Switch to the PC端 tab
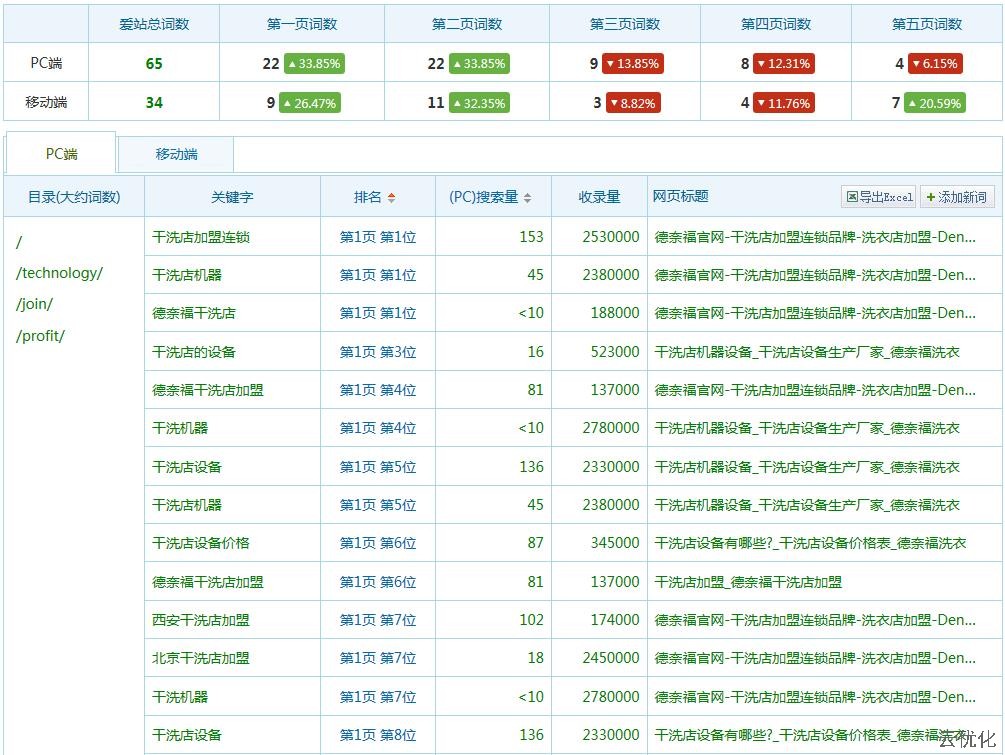This screenshot has width=1005, height=755. coord(61,154)
